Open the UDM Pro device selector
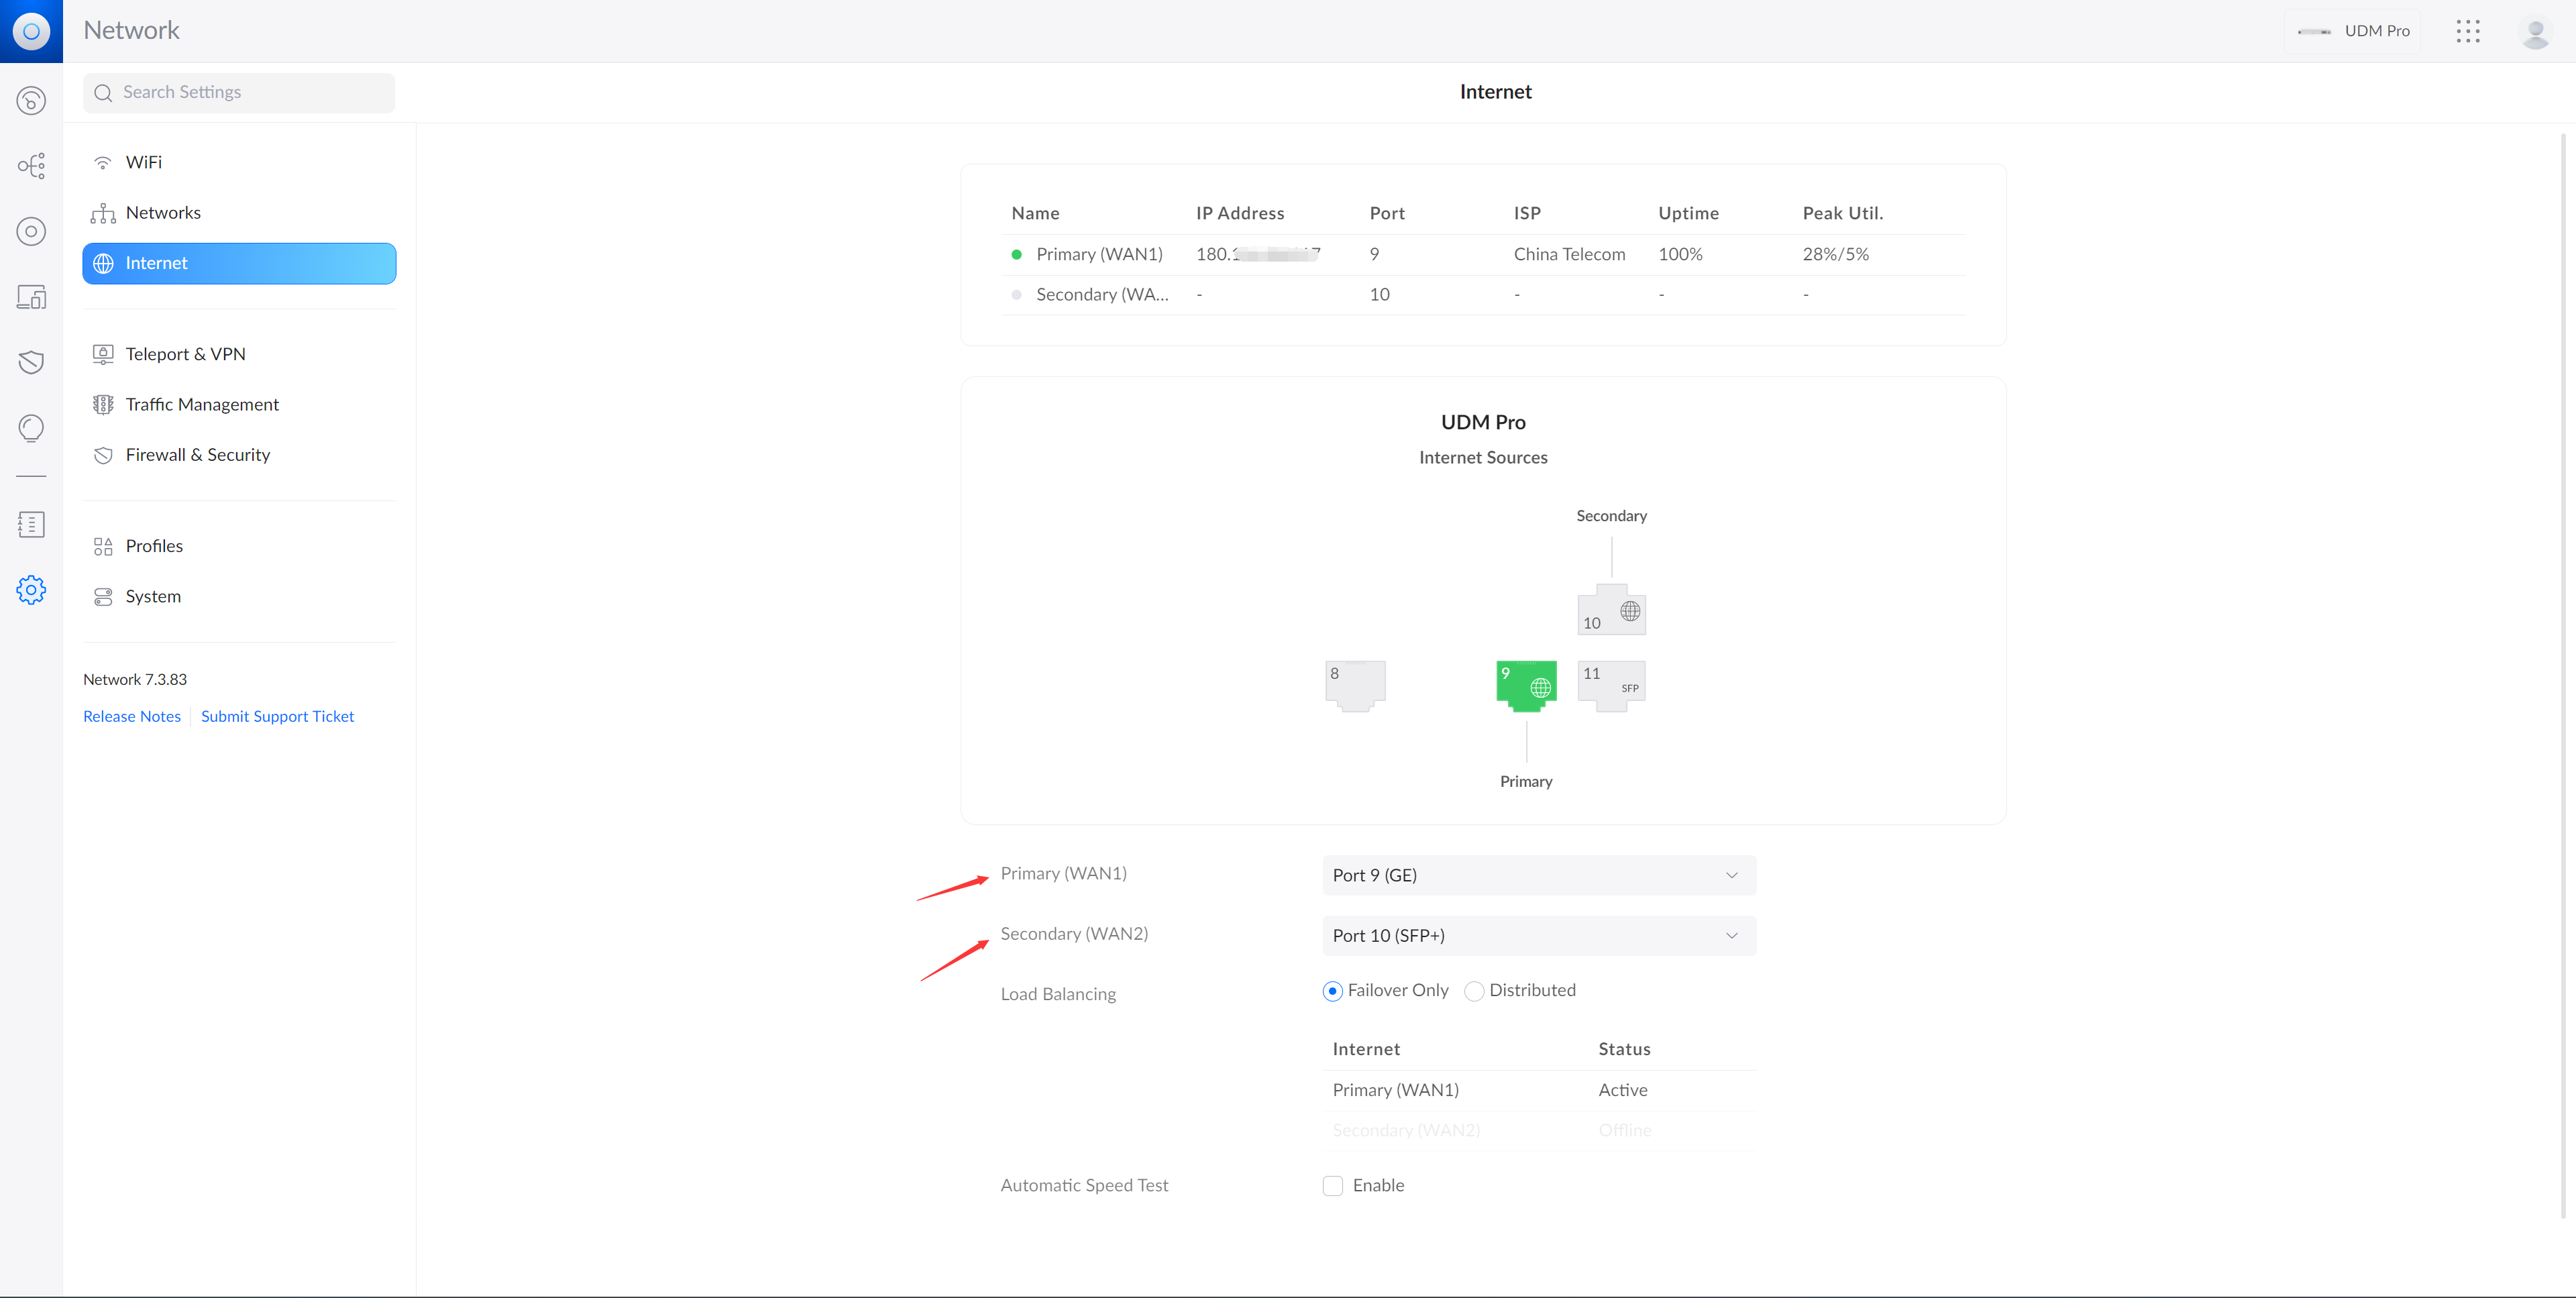This screenshot has width=2576, height=1298. tap(2352, 31)
